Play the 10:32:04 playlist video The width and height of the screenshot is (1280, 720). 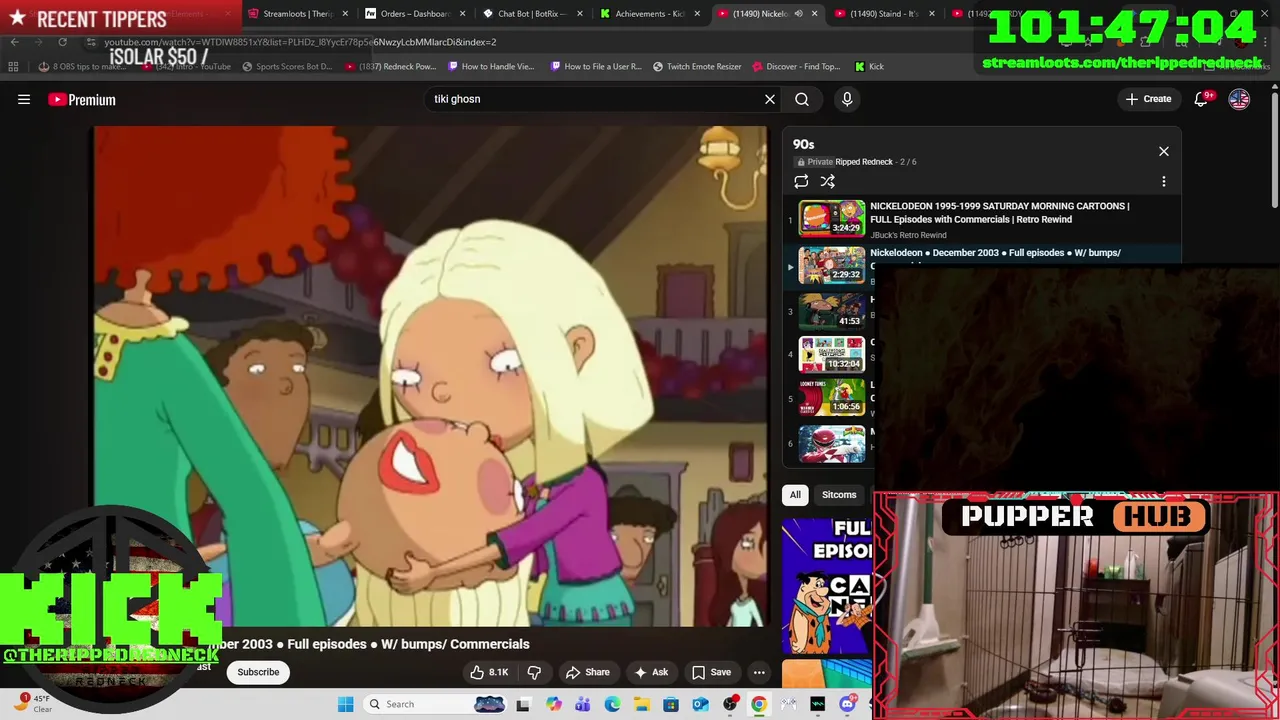click(x=832, y=354)
